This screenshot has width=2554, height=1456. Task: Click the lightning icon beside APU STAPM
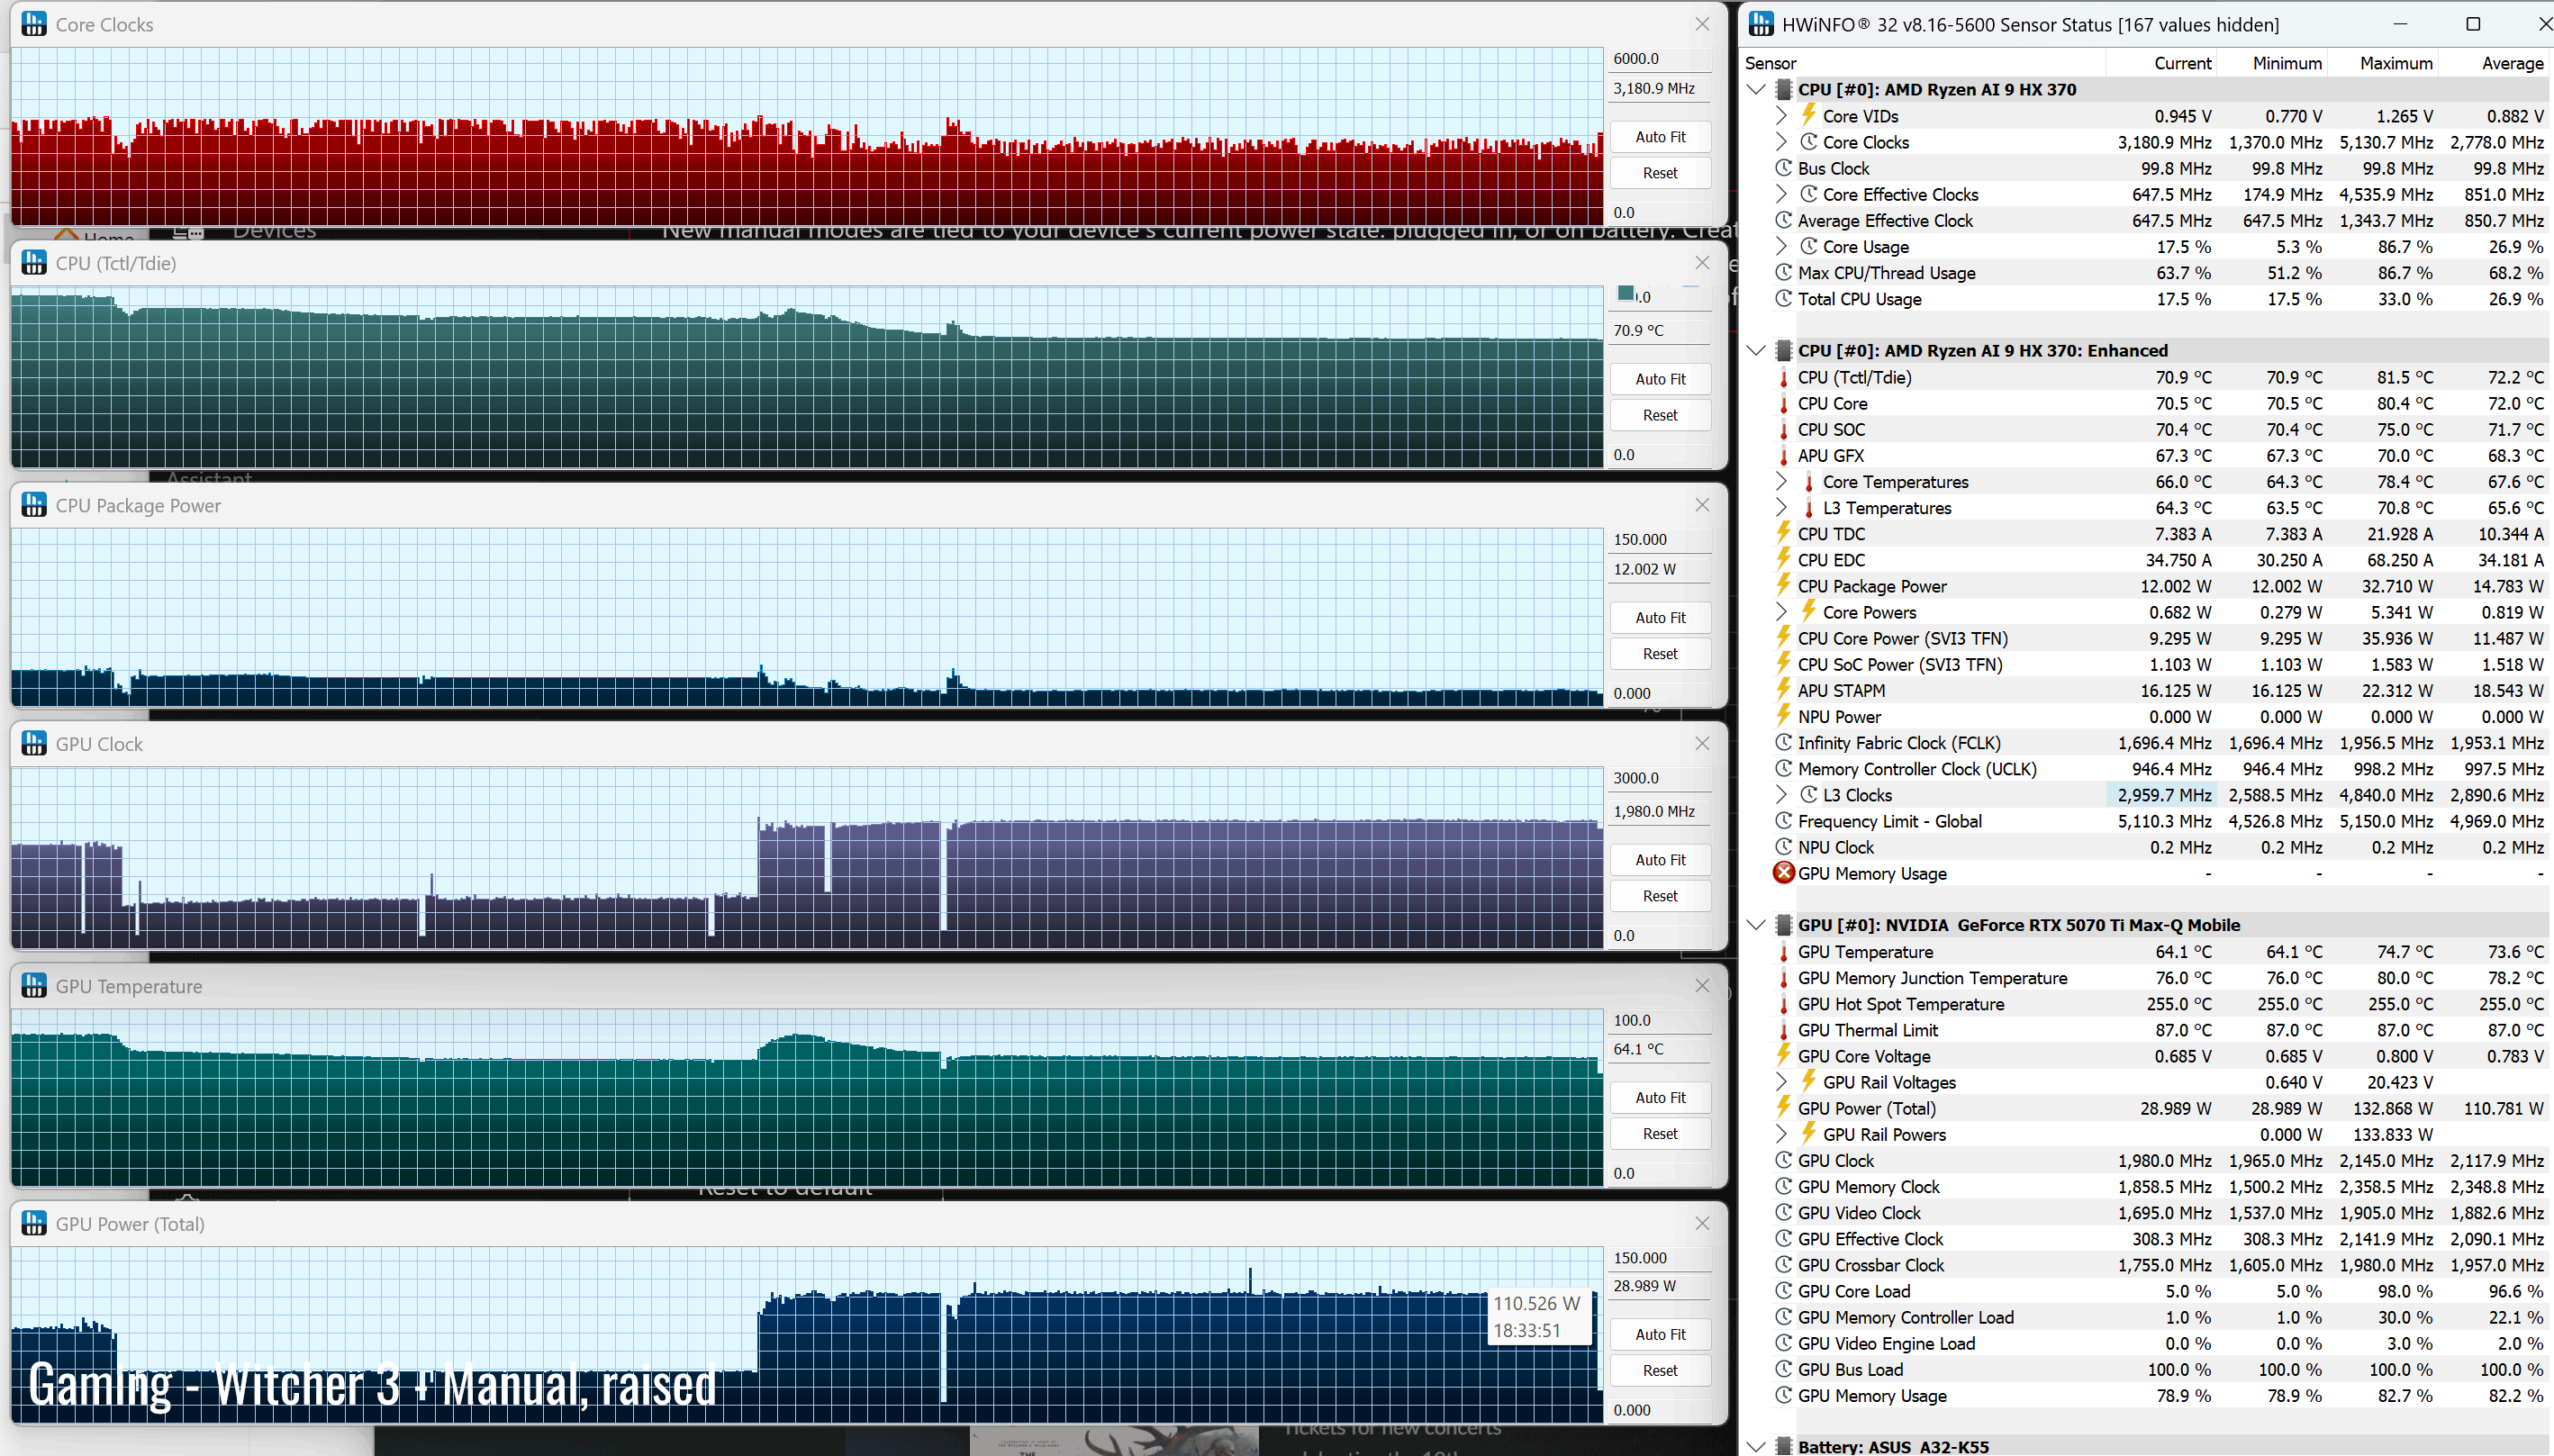[1783, 690]
